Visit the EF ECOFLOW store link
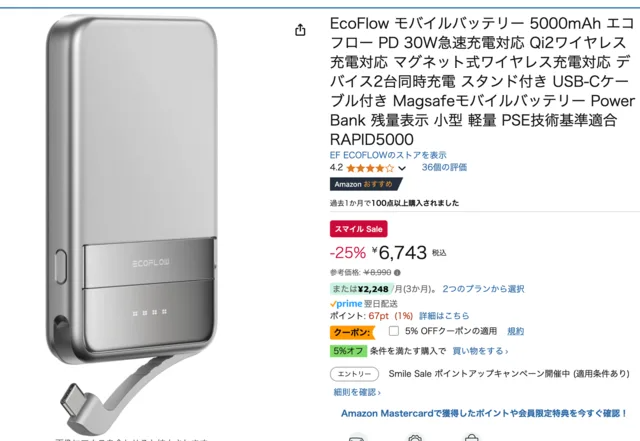 (388, 155)
